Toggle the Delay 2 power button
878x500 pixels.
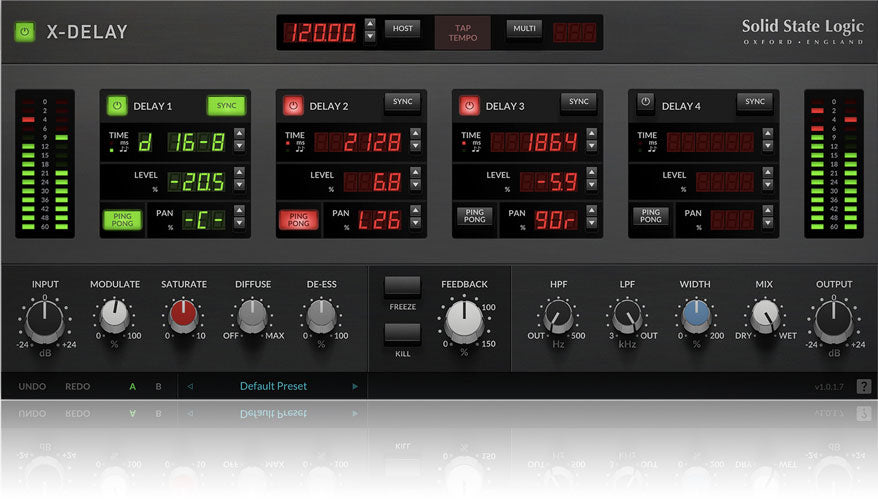click(x=293, y=106)
